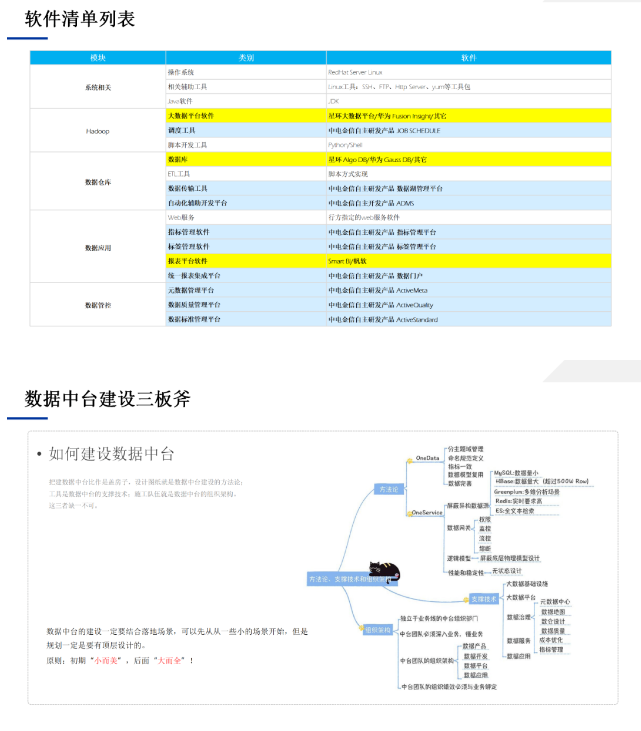641x731 pixels.
Task: Click the 脚本方式实现 cell
Action: tap(469, 174)
